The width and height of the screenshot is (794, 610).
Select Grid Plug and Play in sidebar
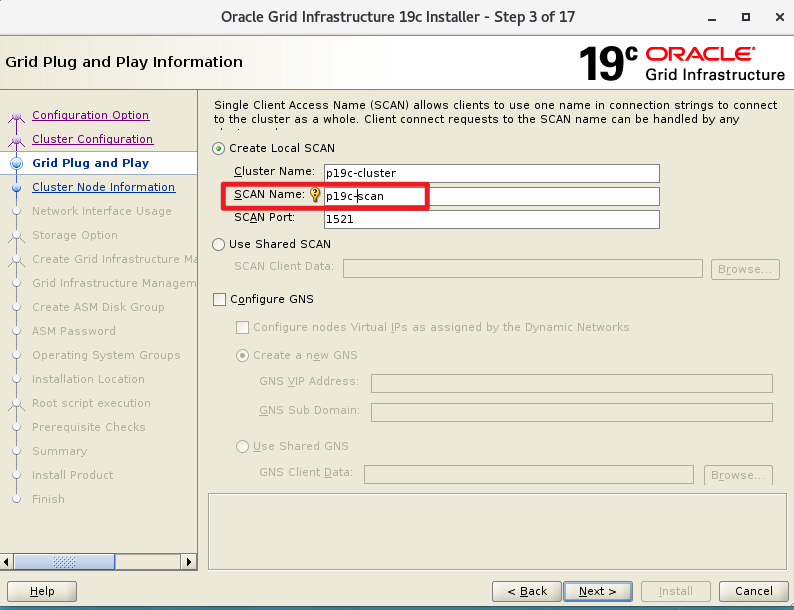point(91,163)
